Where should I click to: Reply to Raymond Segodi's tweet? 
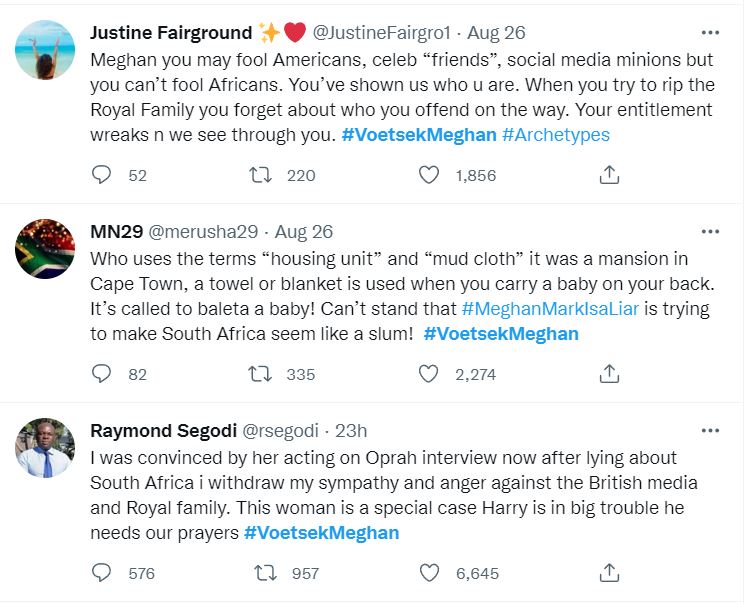tap(102, 573)
